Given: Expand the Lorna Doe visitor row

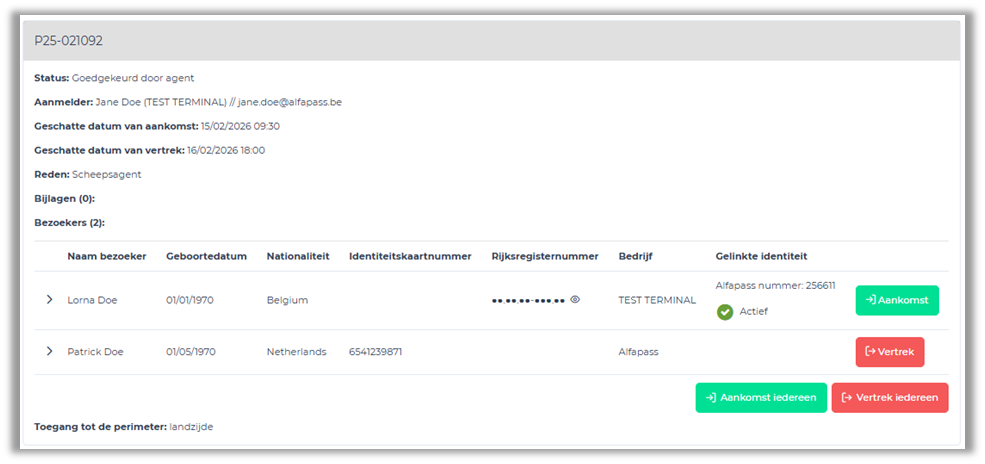Looking at the screenshot, I should 49,299.
